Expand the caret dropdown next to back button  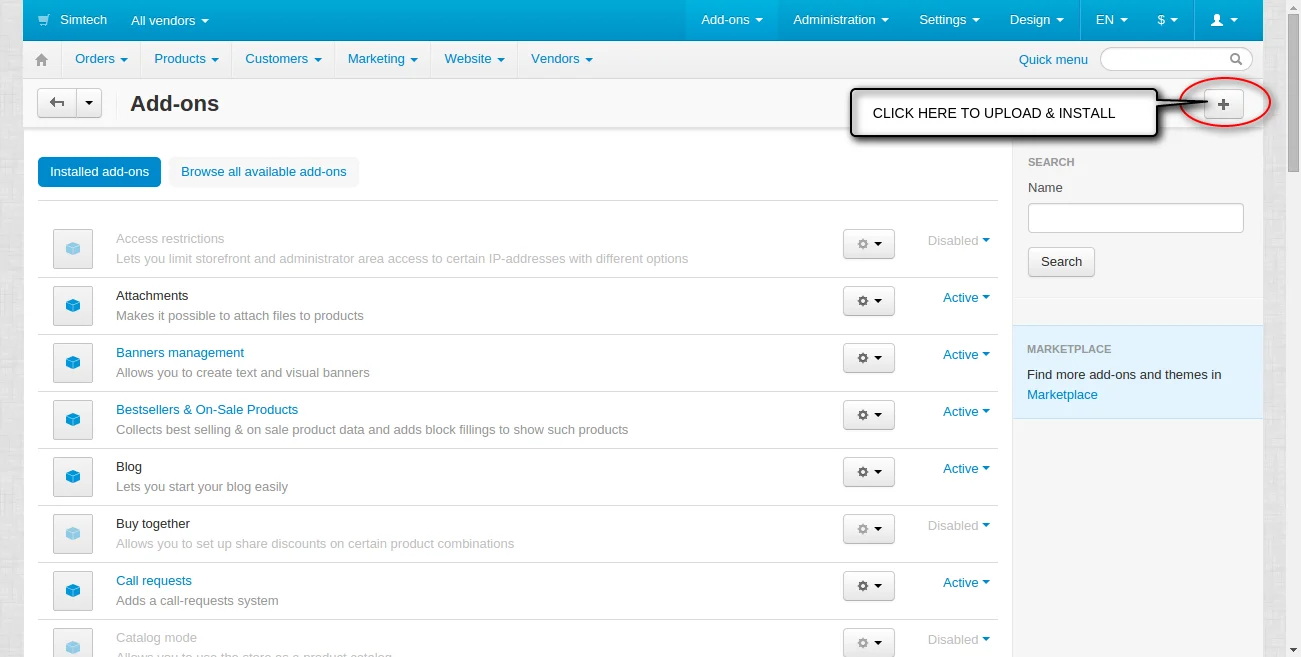(x=89, y=103)
